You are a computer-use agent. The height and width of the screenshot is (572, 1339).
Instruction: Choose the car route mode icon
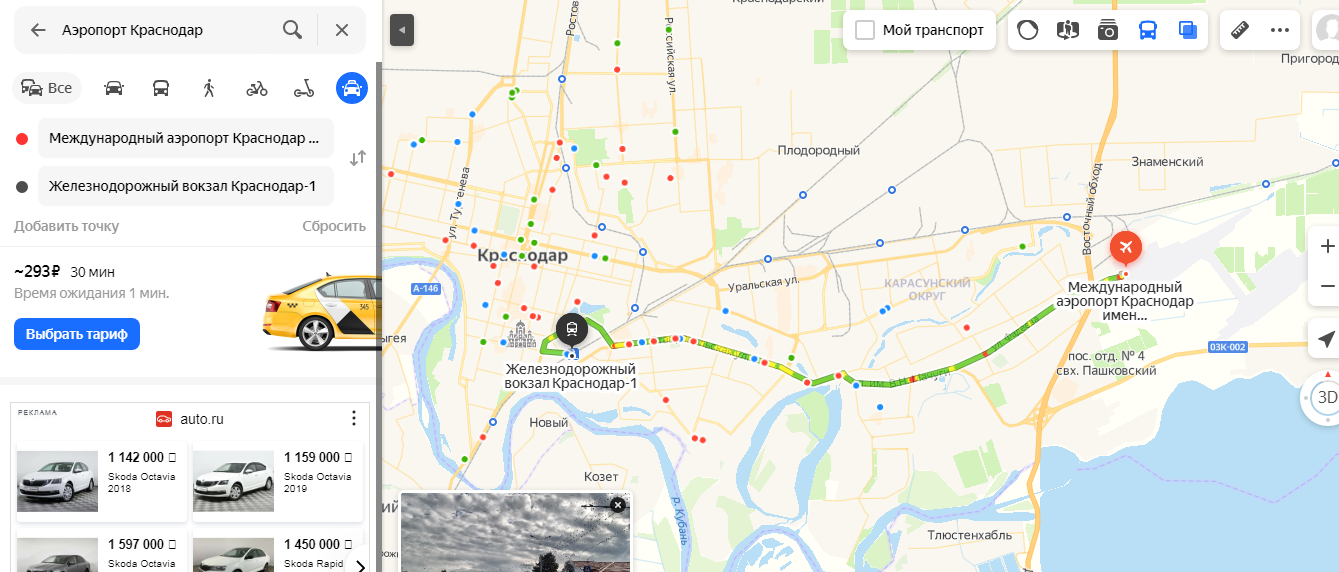[114, 88]
